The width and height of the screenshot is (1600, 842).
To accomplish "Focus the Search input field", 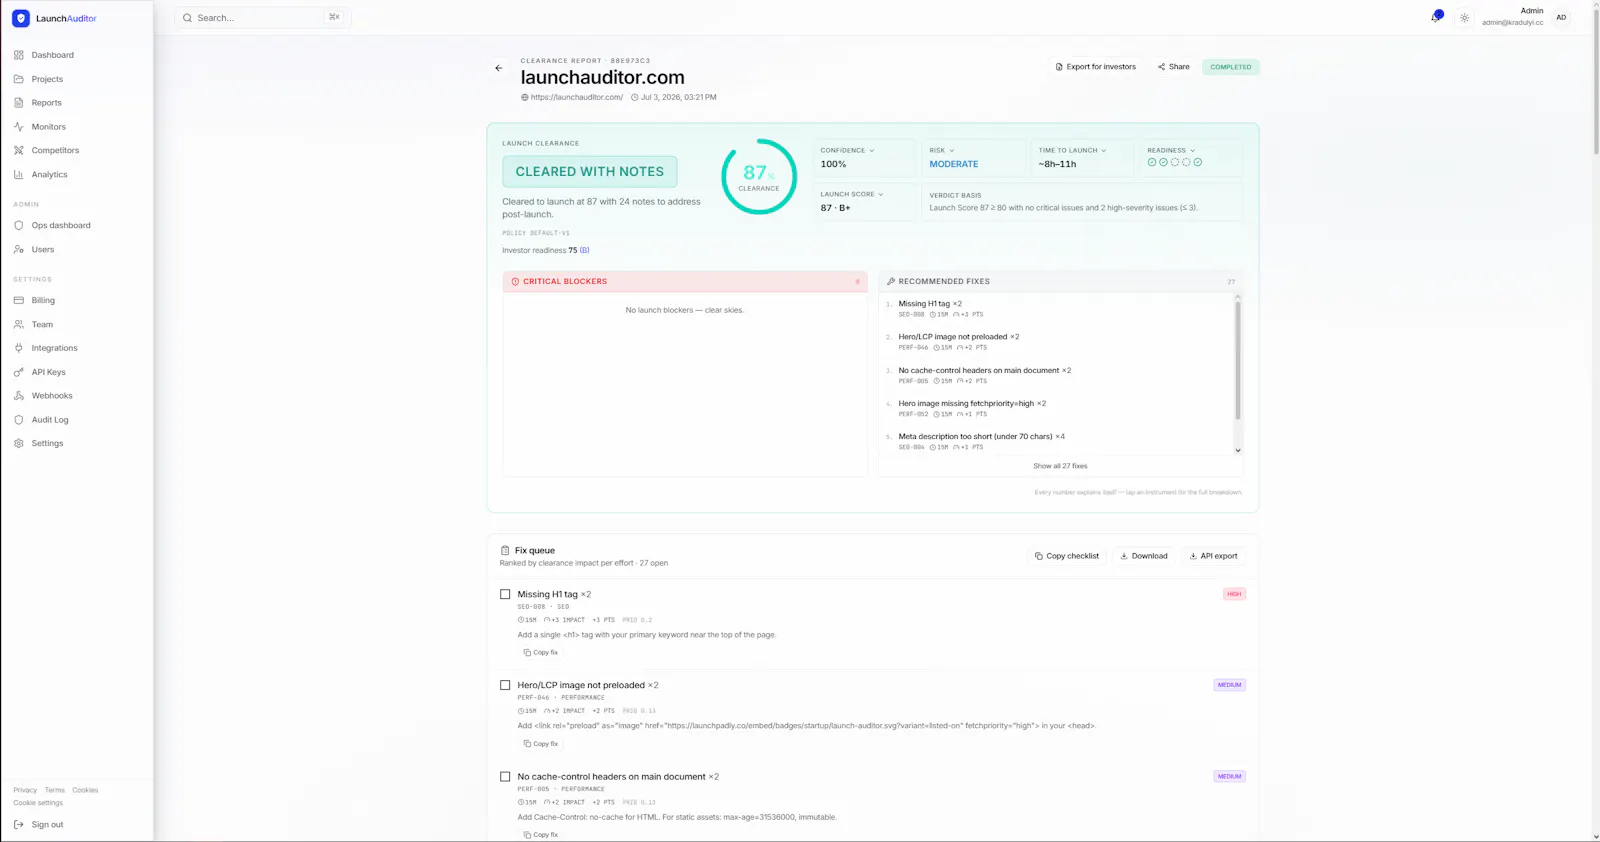I will click(263, 18).
